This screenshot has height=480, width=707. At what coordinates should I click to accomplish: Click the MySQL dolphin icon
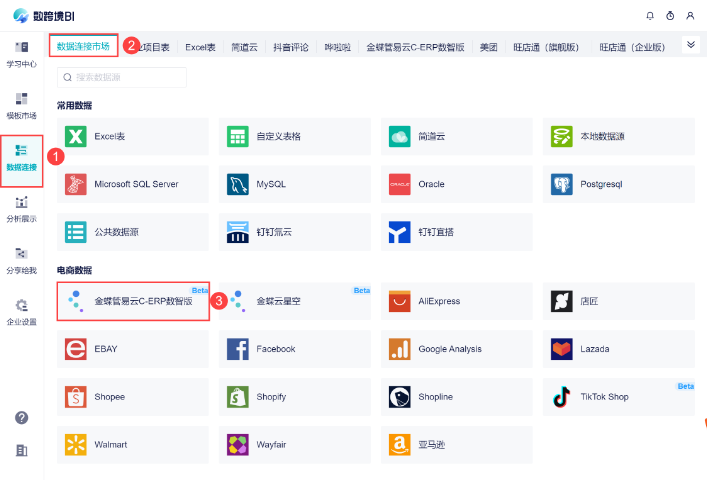[x=238, y=184]
